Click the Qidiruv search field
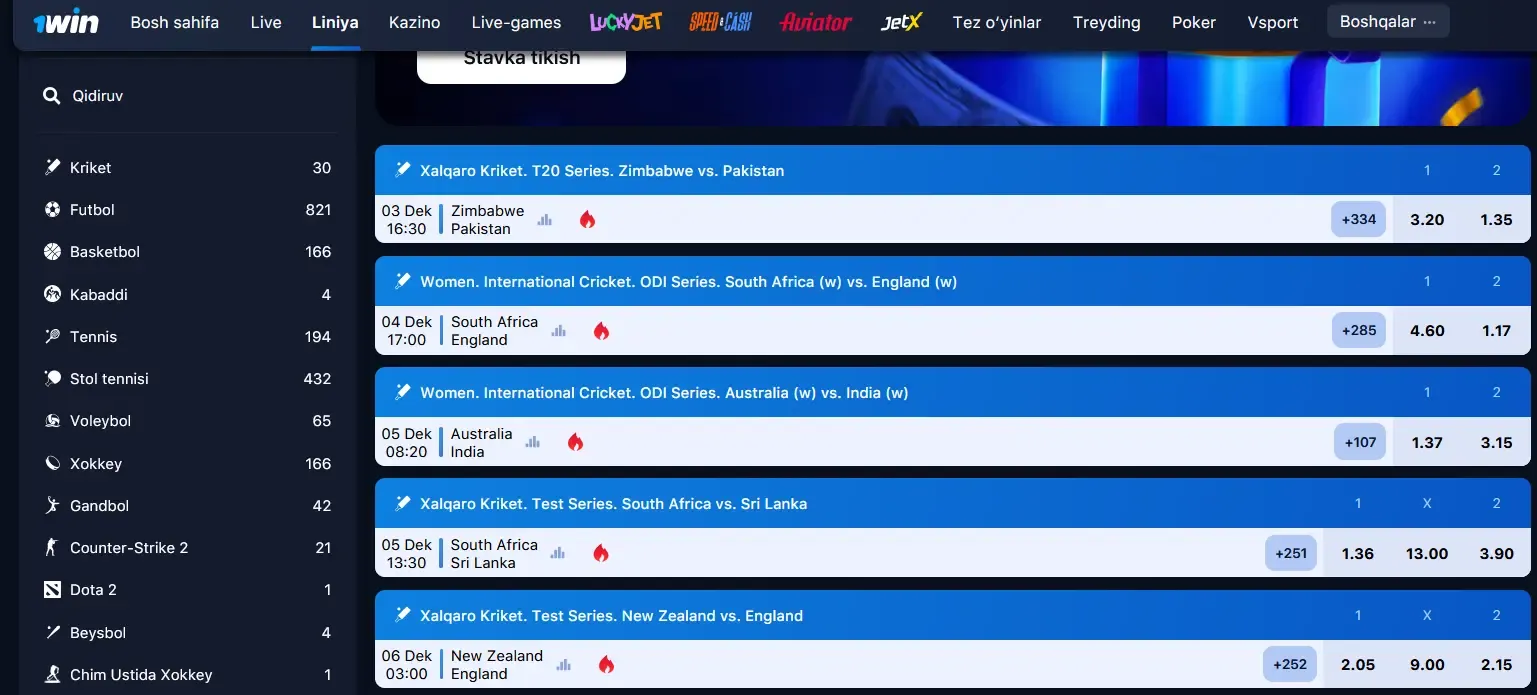 click(x=190, y=96)
